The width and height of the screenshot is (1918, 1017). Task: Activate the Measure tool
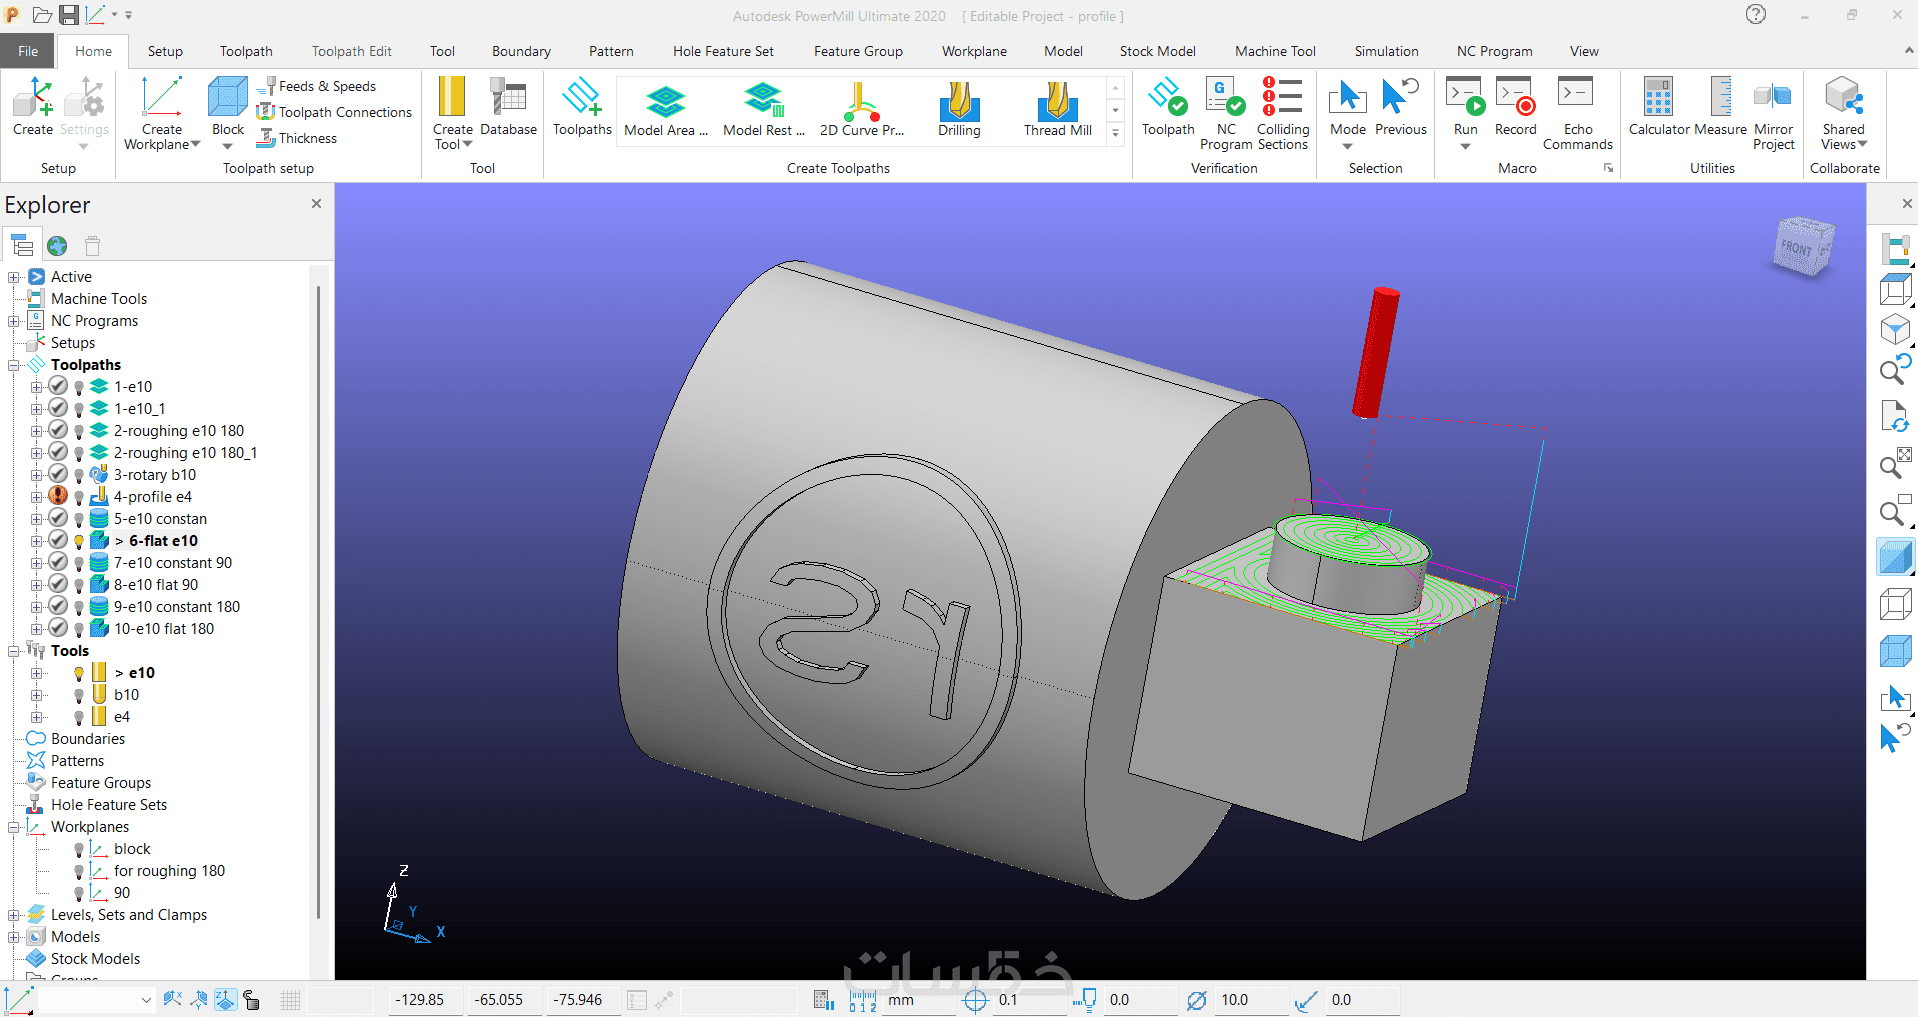(x=1720, y=106)
